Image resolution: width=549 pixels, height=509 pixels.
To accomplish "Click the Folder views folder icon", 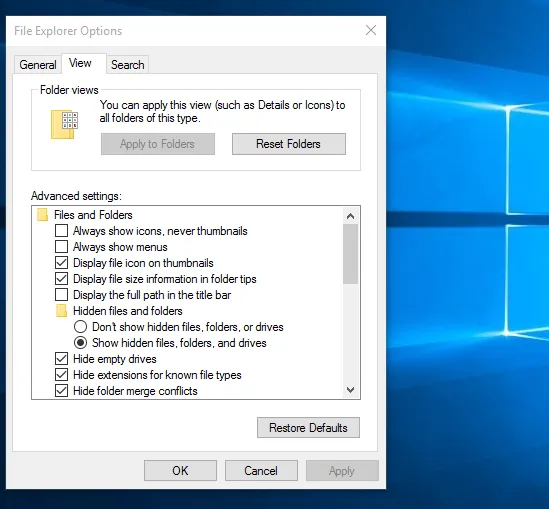I will click(64, 125).
